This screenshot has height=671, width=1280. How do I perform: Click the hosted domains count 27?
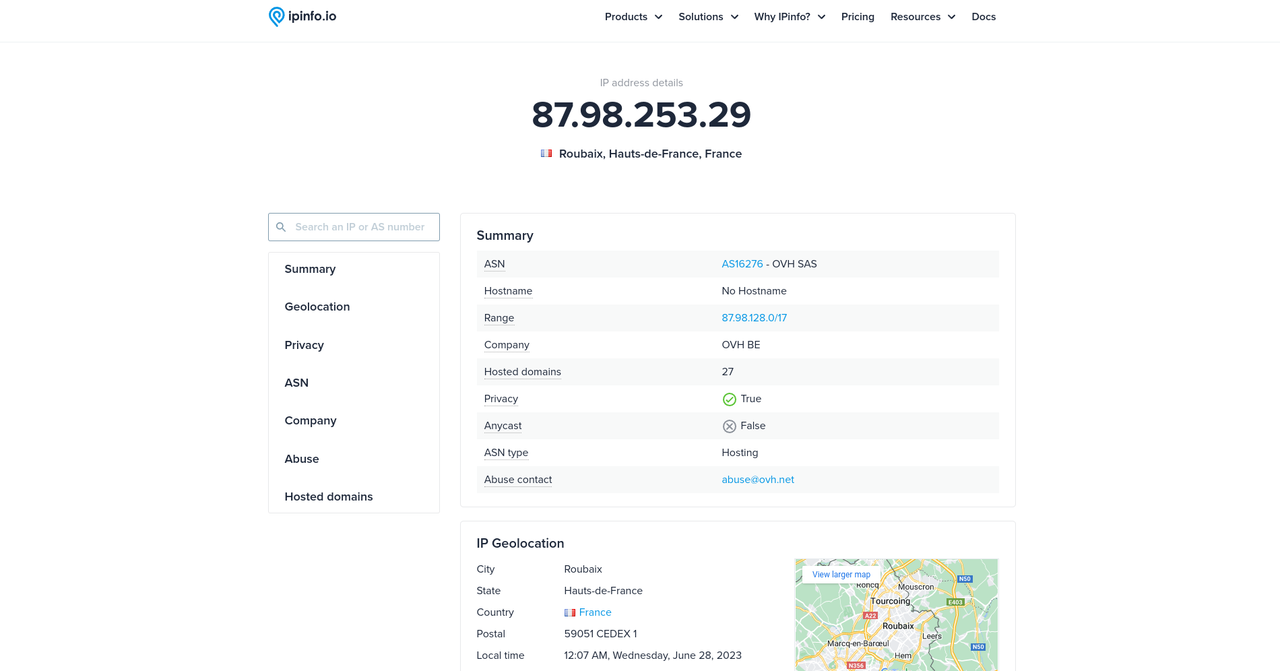point(728,372)
